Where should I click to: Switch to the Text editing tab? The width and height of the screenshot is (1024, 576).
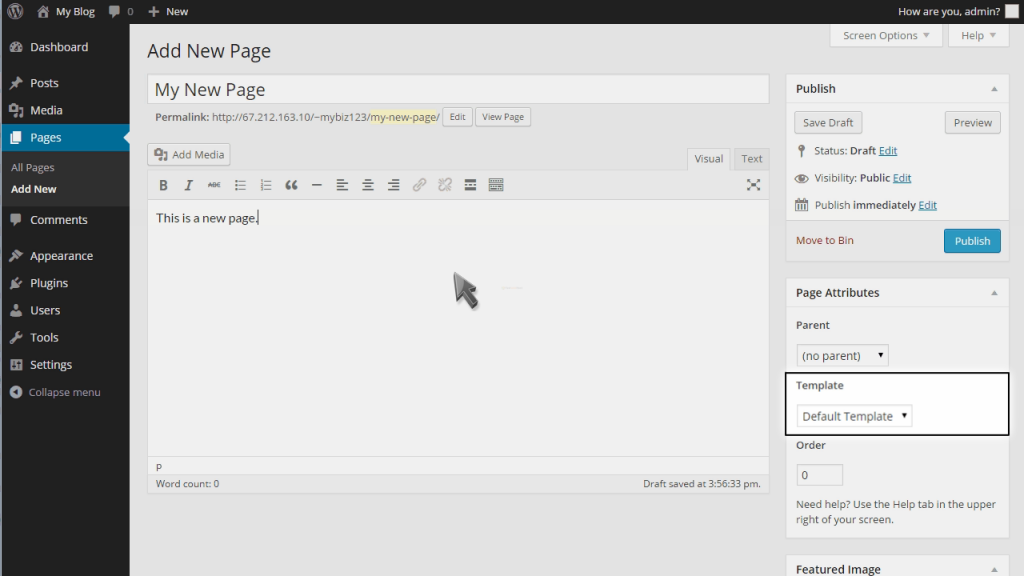[x=751, y=158]
